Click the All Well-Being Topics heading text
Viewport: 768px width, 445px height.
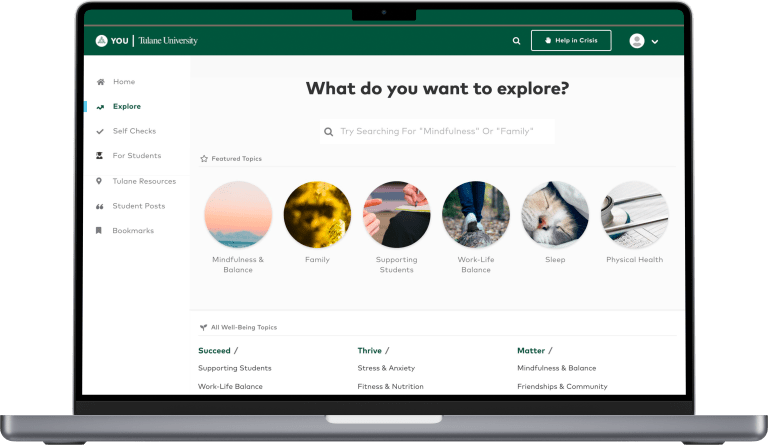click(x=244, y=328)
